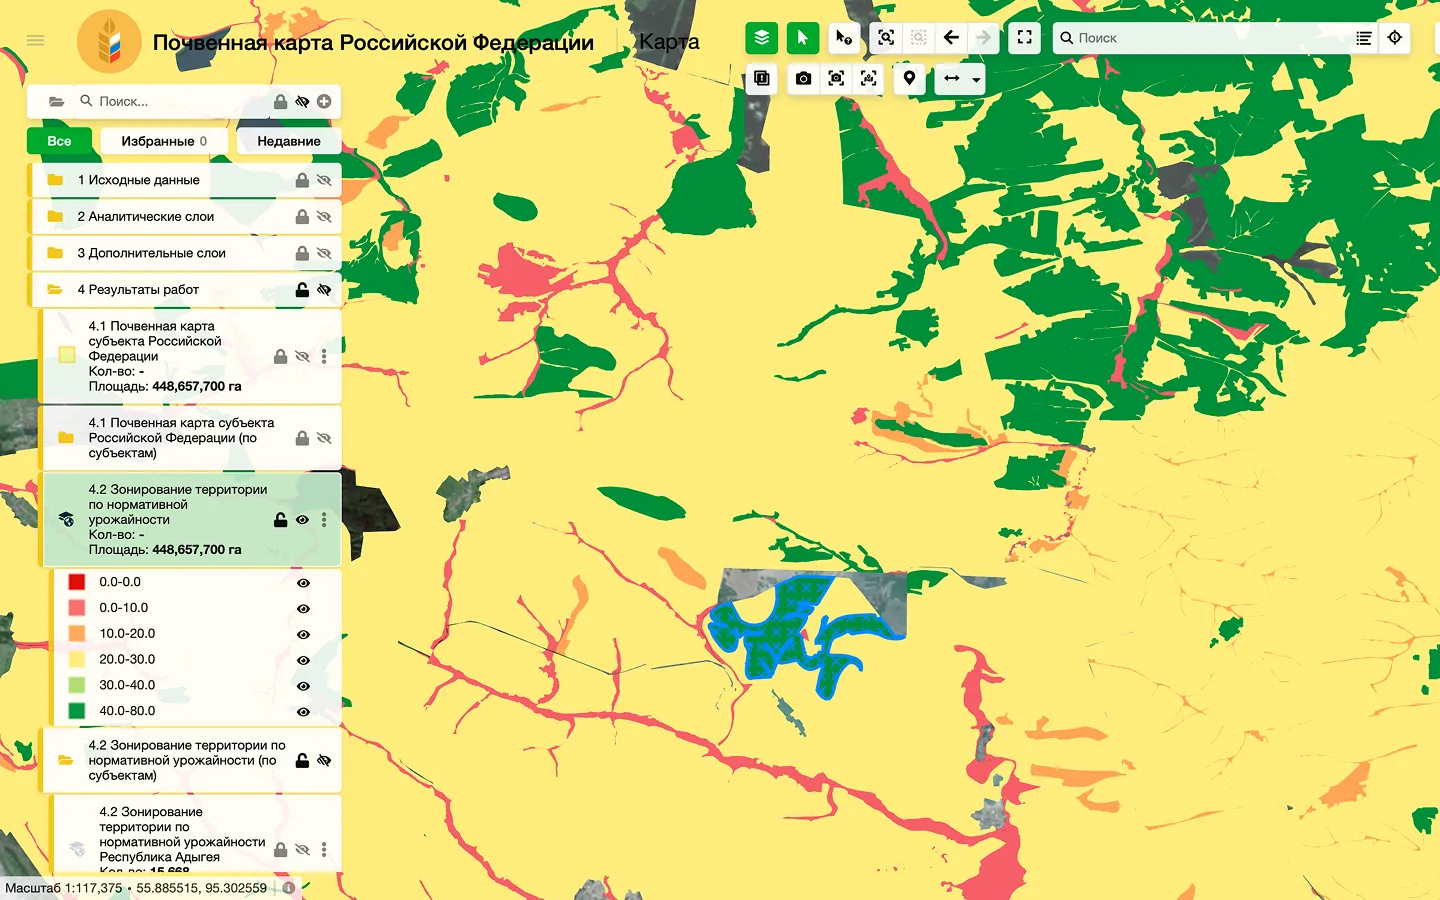Viewport: 1440px width, 900px height.
Task: Select the green arrow pointer tool
Action: click(803, 38)
